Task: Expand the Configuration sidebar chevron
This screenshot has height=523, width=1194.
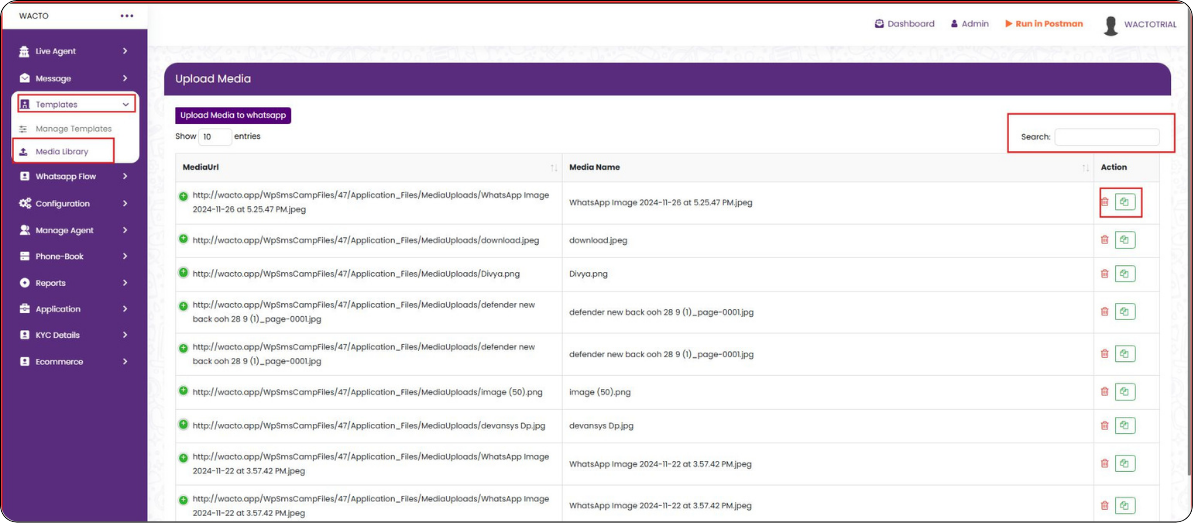Action: (125, 203)
